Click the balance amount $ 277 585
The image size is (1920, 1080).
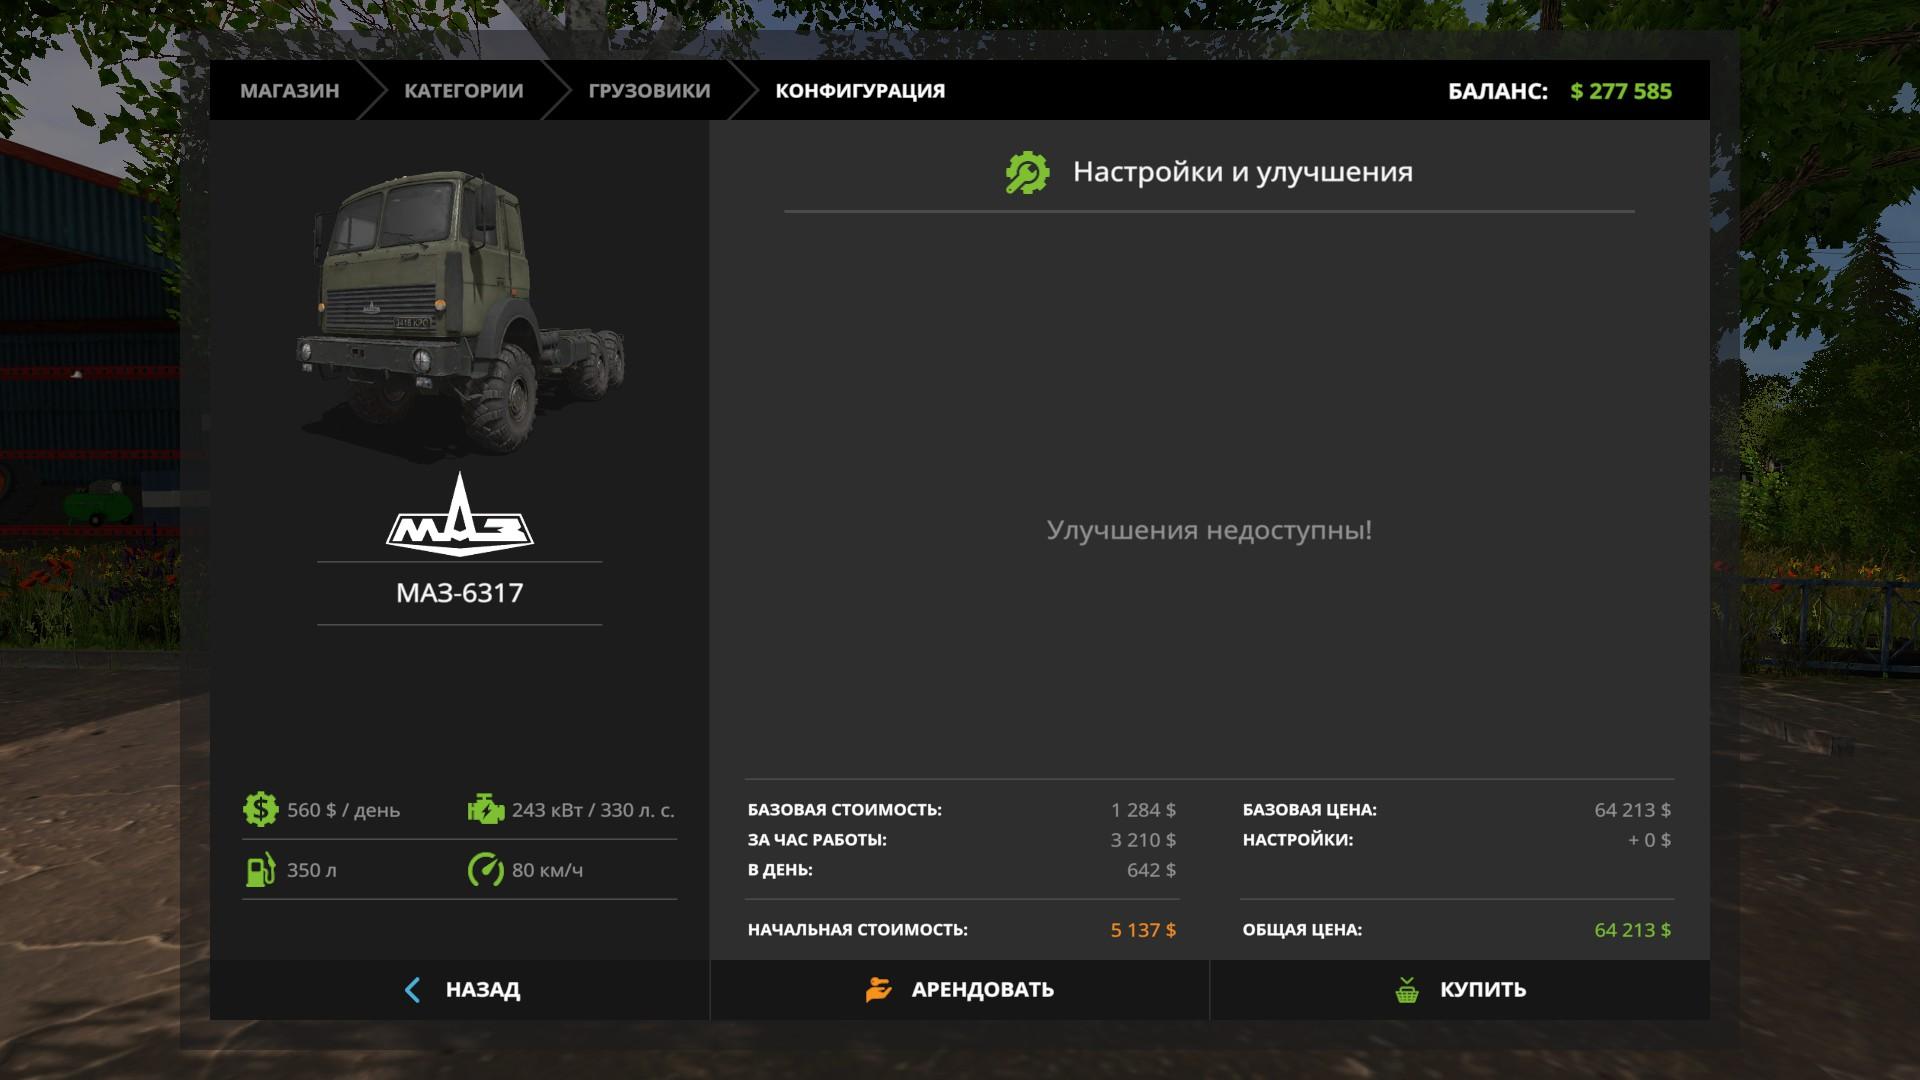1620,91
